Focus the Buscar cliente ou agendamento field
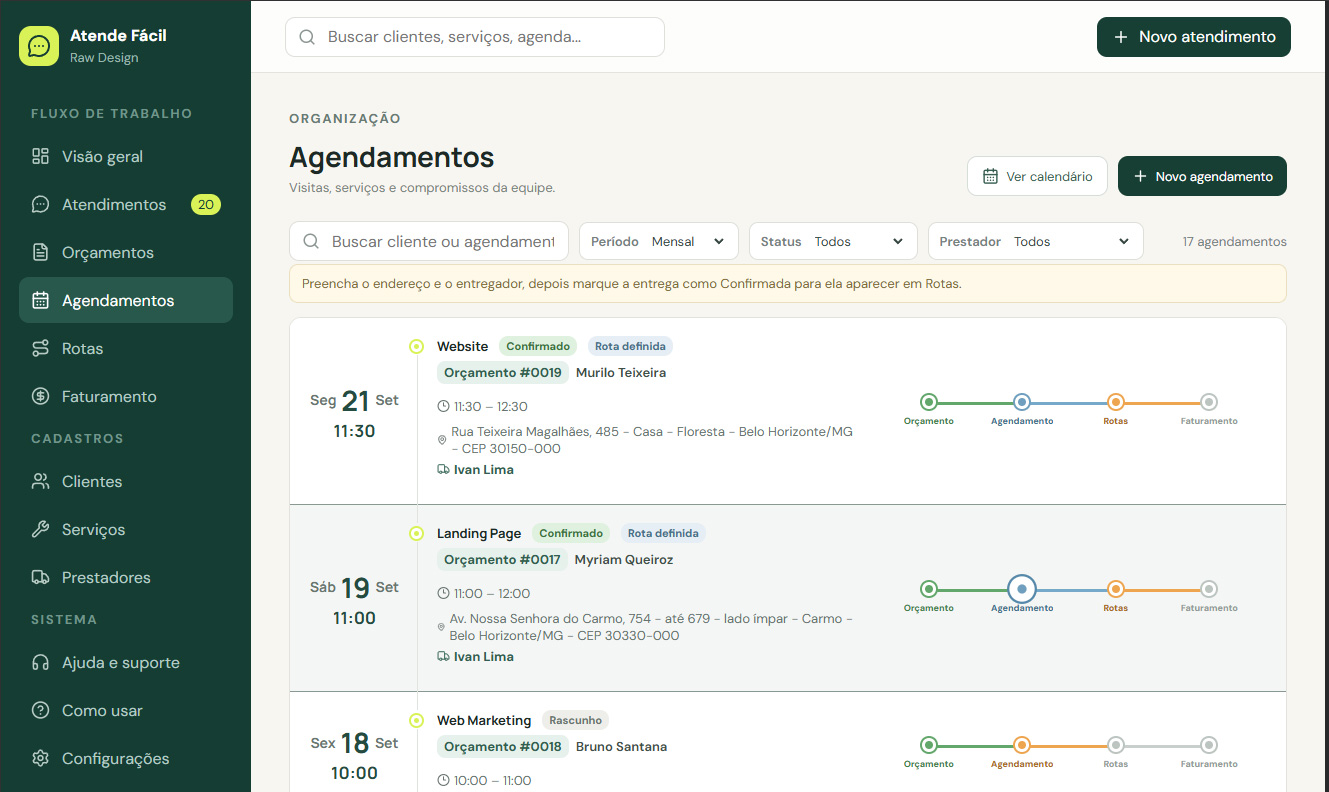The width and height of the screenshot is (1329, 792). tap(429, 241)
